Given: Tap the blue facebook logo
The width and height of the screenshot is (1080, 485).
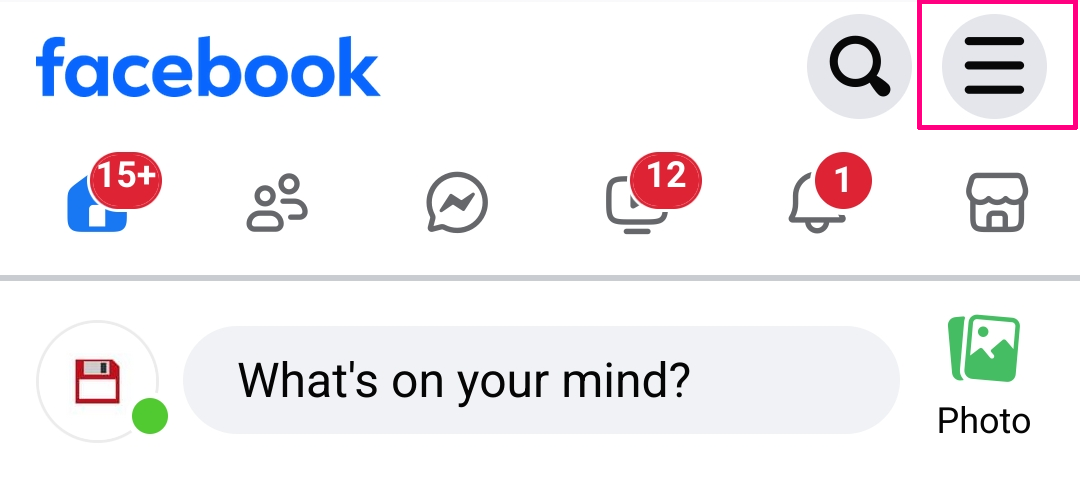Looking at the screenshot, I should point(207,67).
